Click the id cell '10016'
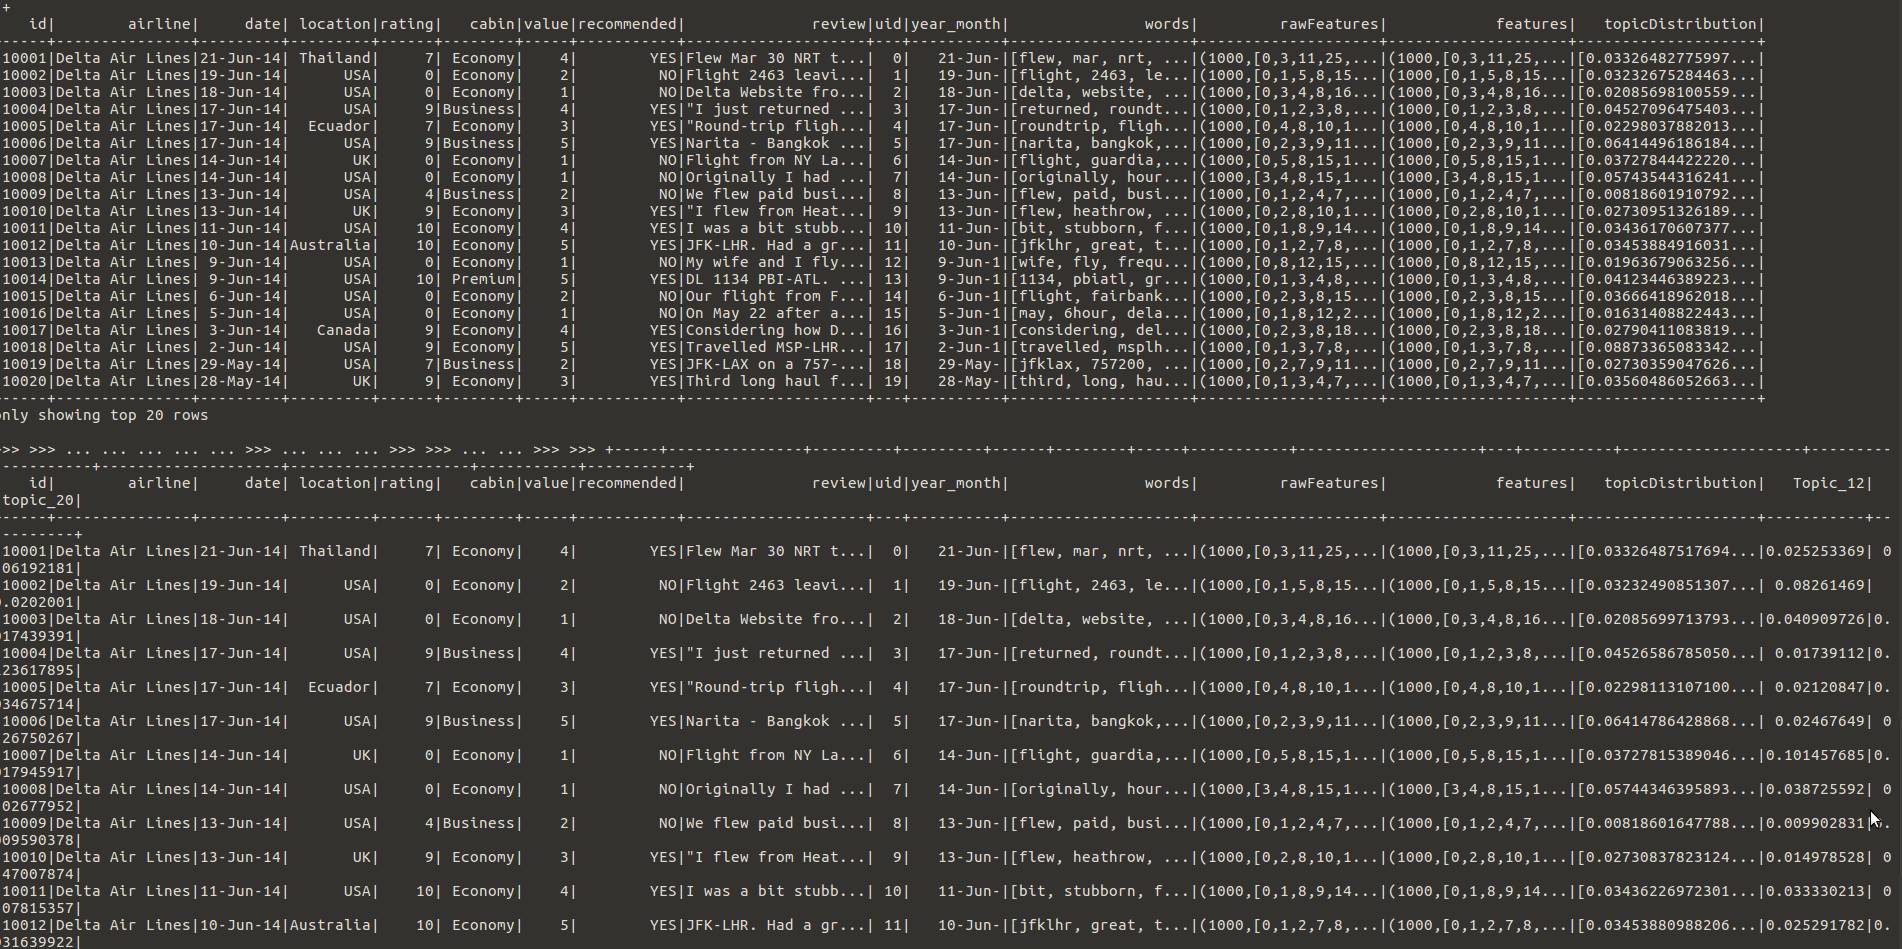1902x949 pixels. pos(25,313)
